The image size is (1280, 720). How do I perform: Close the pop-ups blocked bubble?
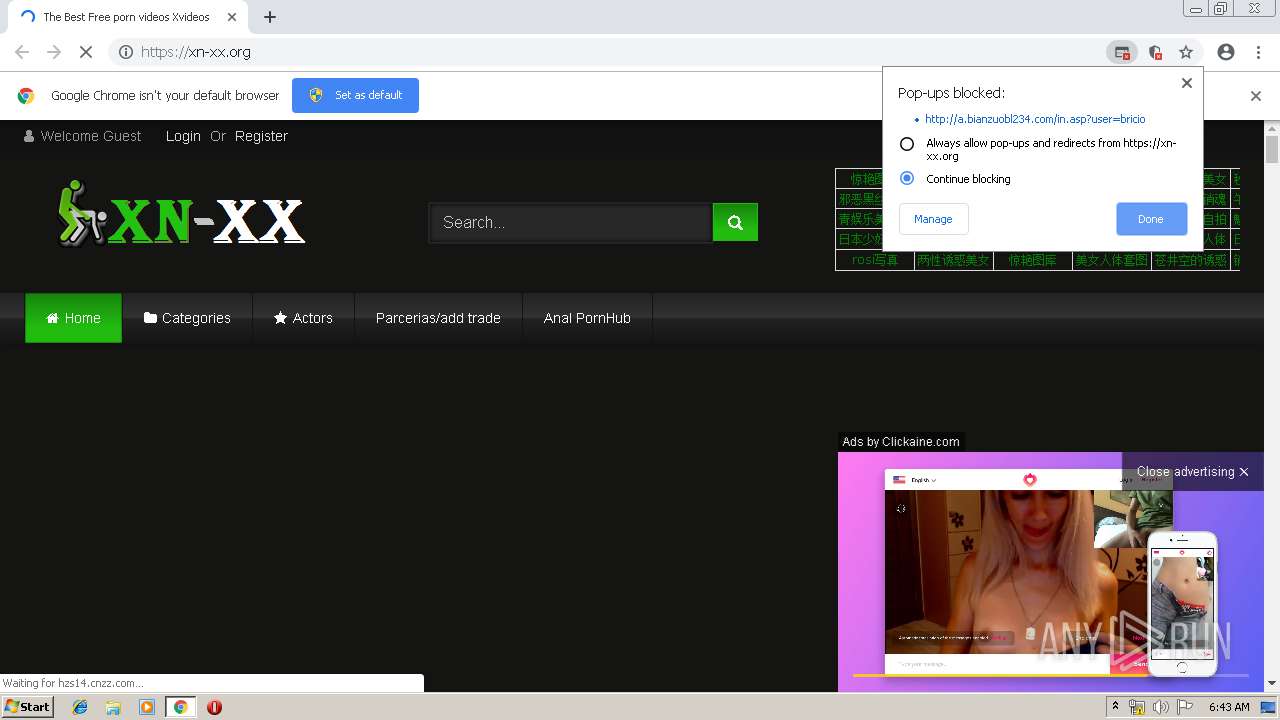tap(1187, 83)
